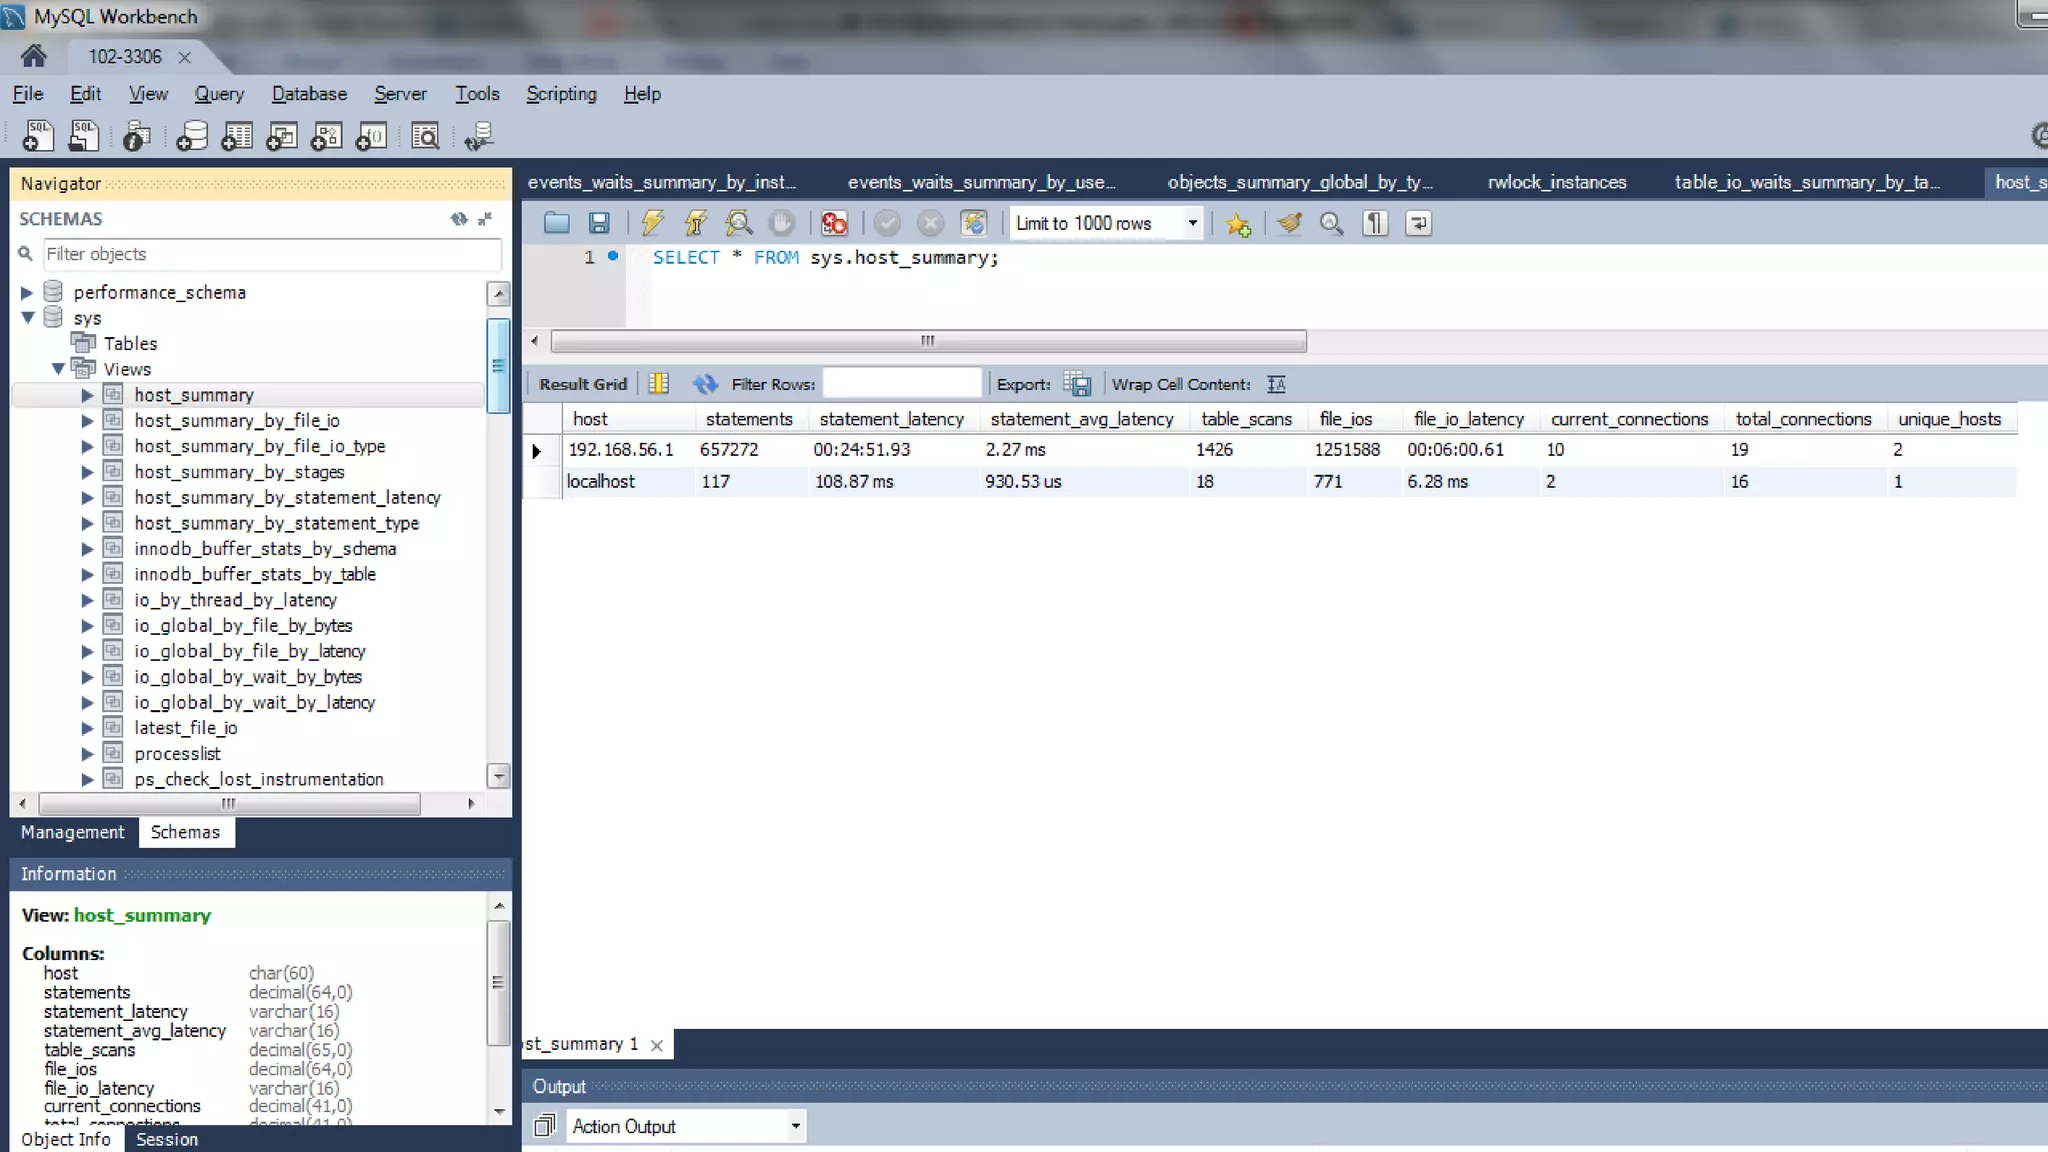Open the Limit to 1000 rows dropdown
This screenshot has width=2048, height=1152.
point(1192,223)
